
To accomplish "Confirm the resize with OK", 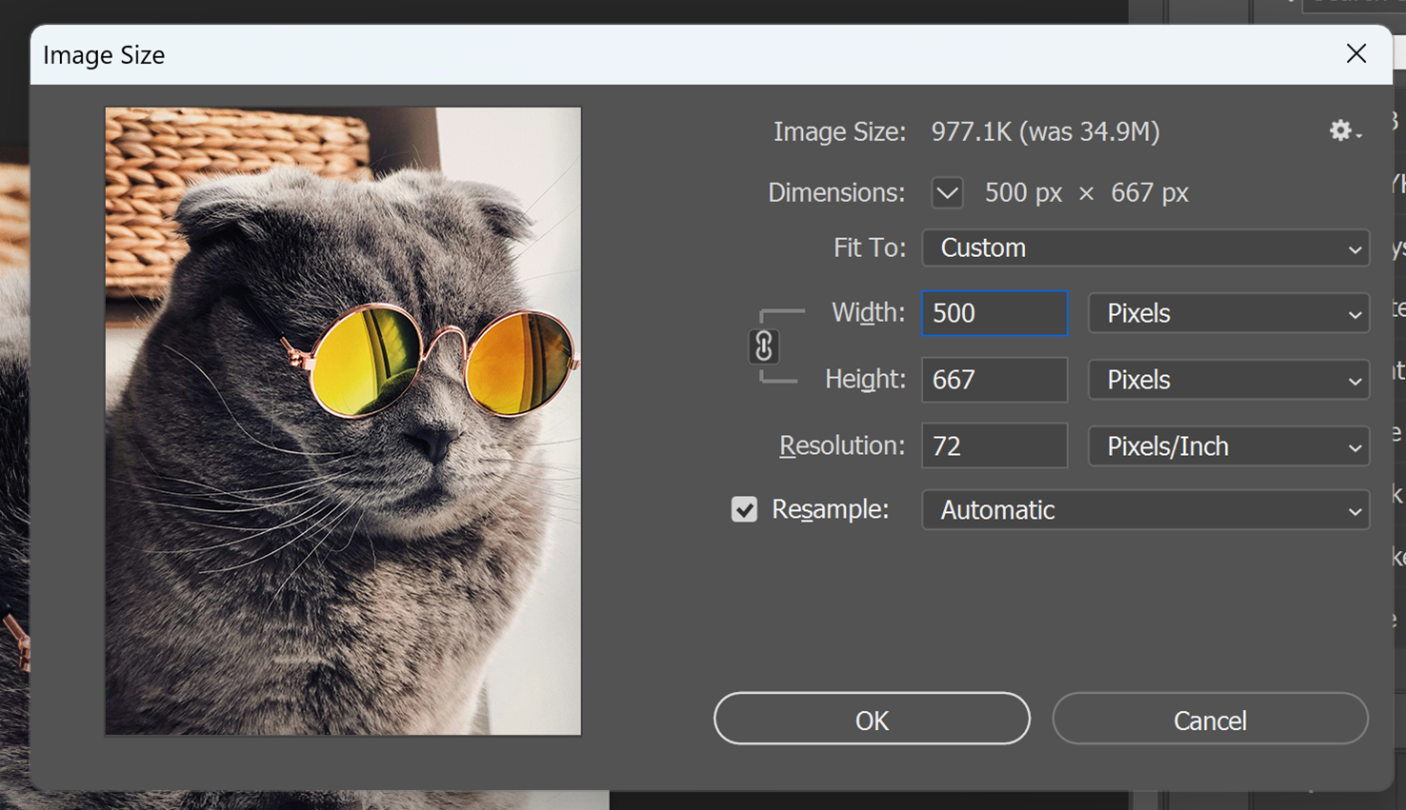I will click(x=872, y=719).
